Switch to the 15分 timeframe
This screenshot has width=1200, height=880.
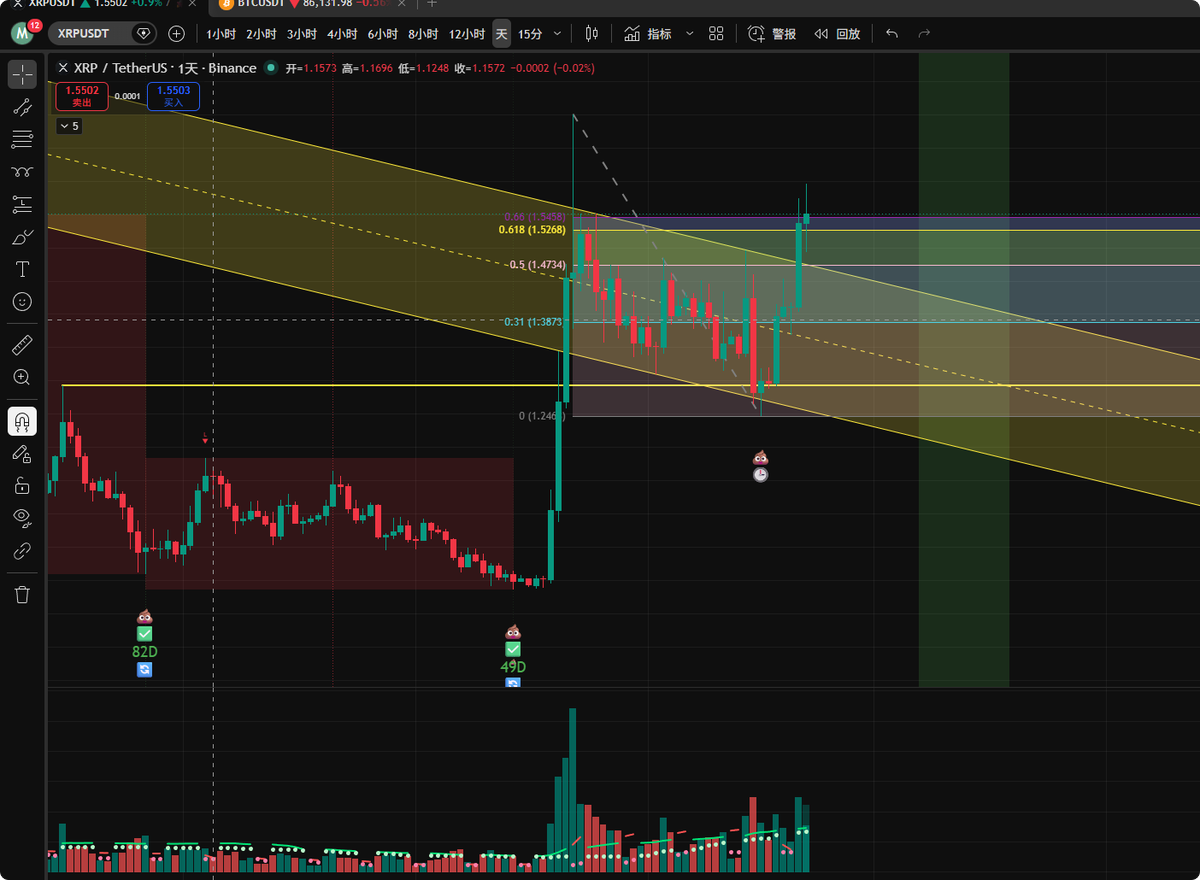(x=530, y=34)
